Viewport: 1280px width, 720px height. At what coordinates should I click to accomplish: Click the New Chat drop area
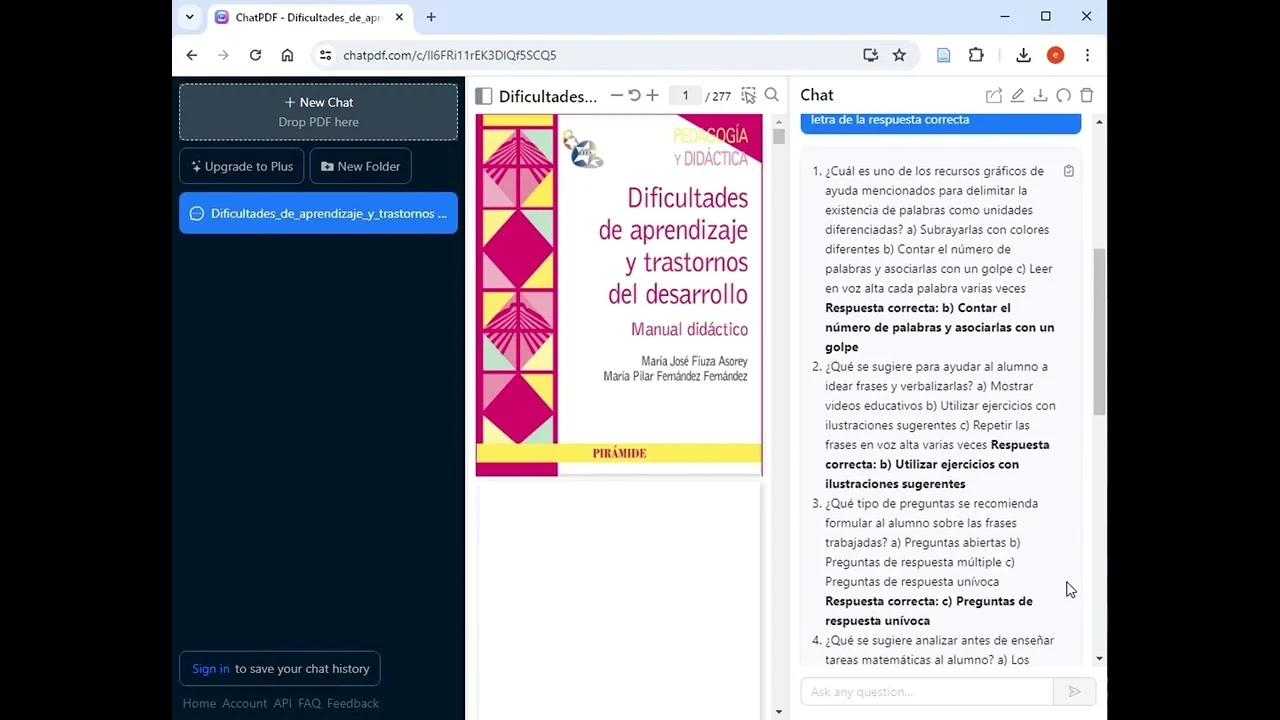(x=318, y=112)
